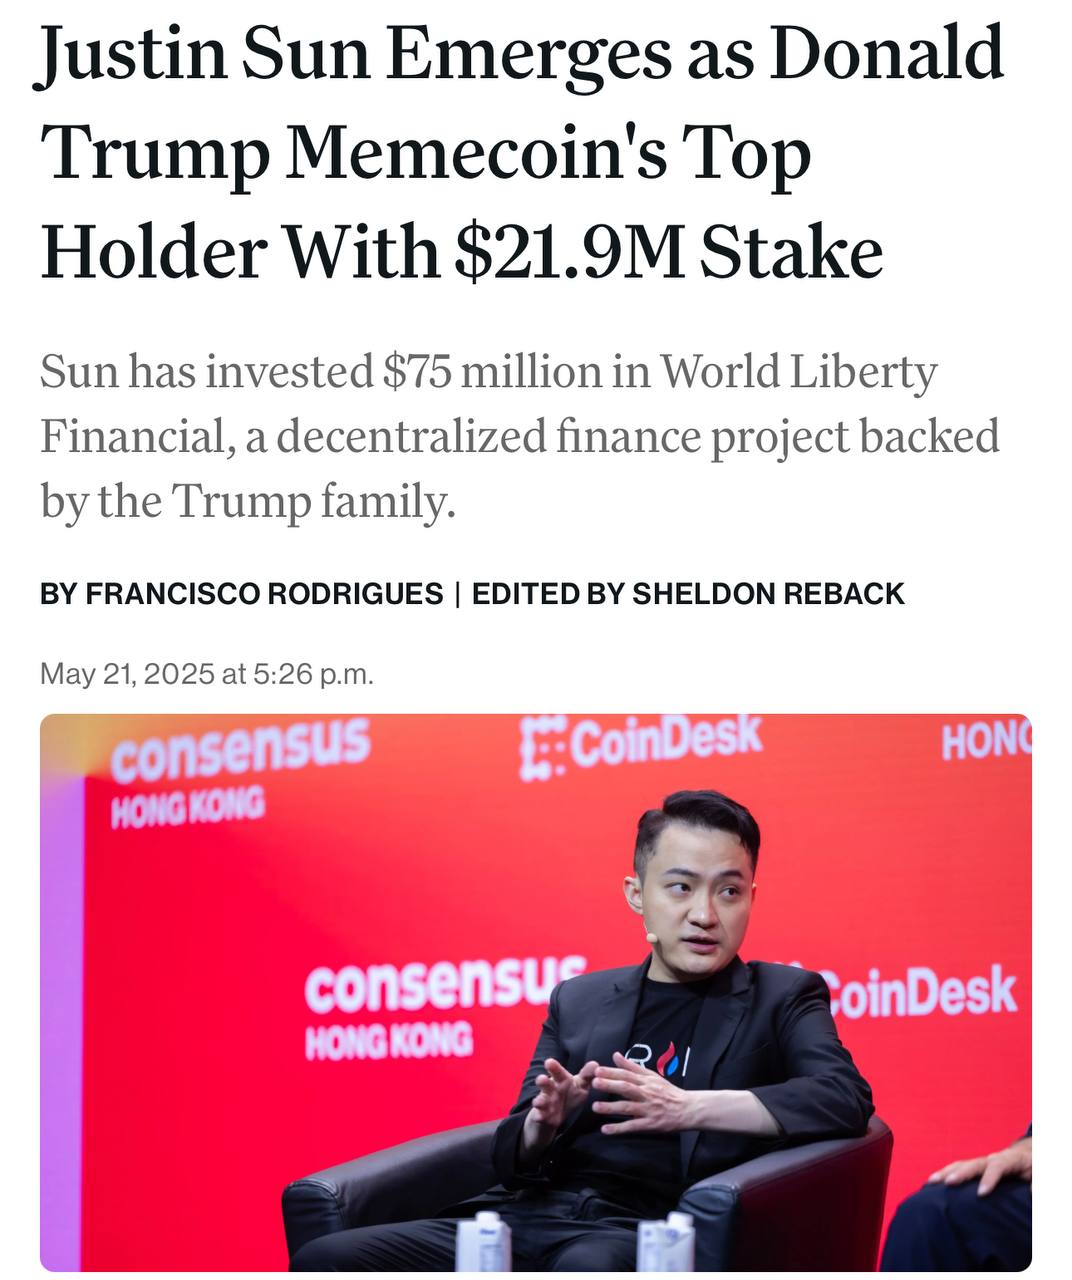
Task: Click the headset microphone on speaker's cheek
Action: (650, 937)
